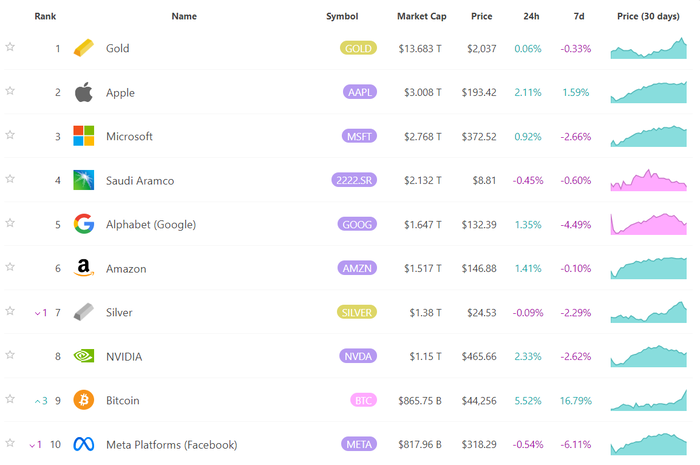Click Silver's rank down 1 indicator
This screenshot has width=700, height=465.
point(41,313)
